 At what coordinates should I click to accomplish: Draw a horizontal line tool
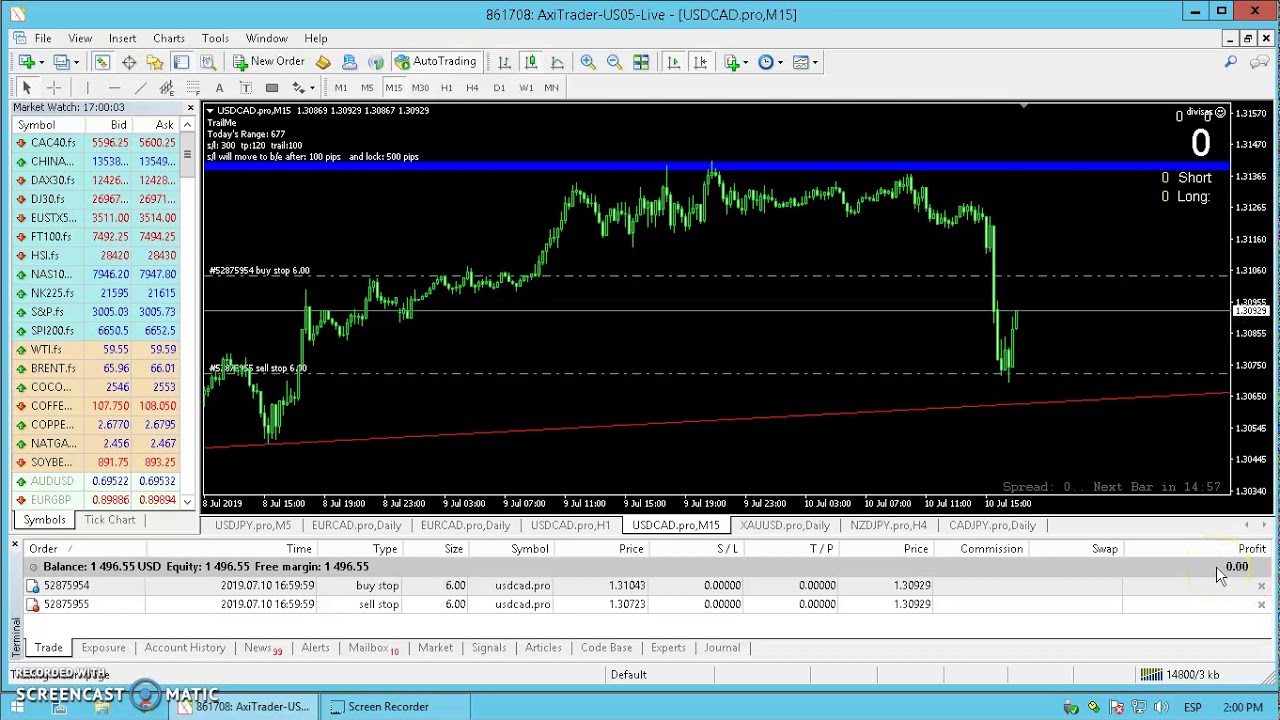click(114, 88)
